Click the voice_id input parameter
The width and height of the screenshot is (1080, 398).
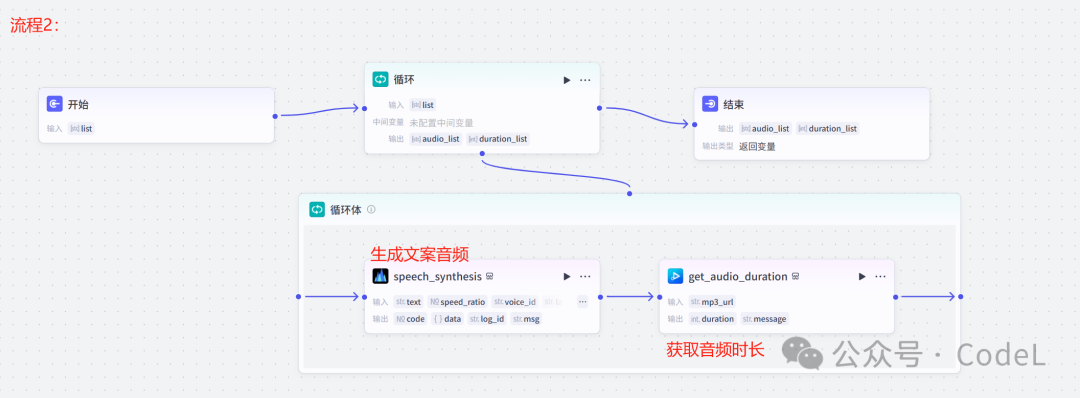pyautogui.click(x=515, y=302)
